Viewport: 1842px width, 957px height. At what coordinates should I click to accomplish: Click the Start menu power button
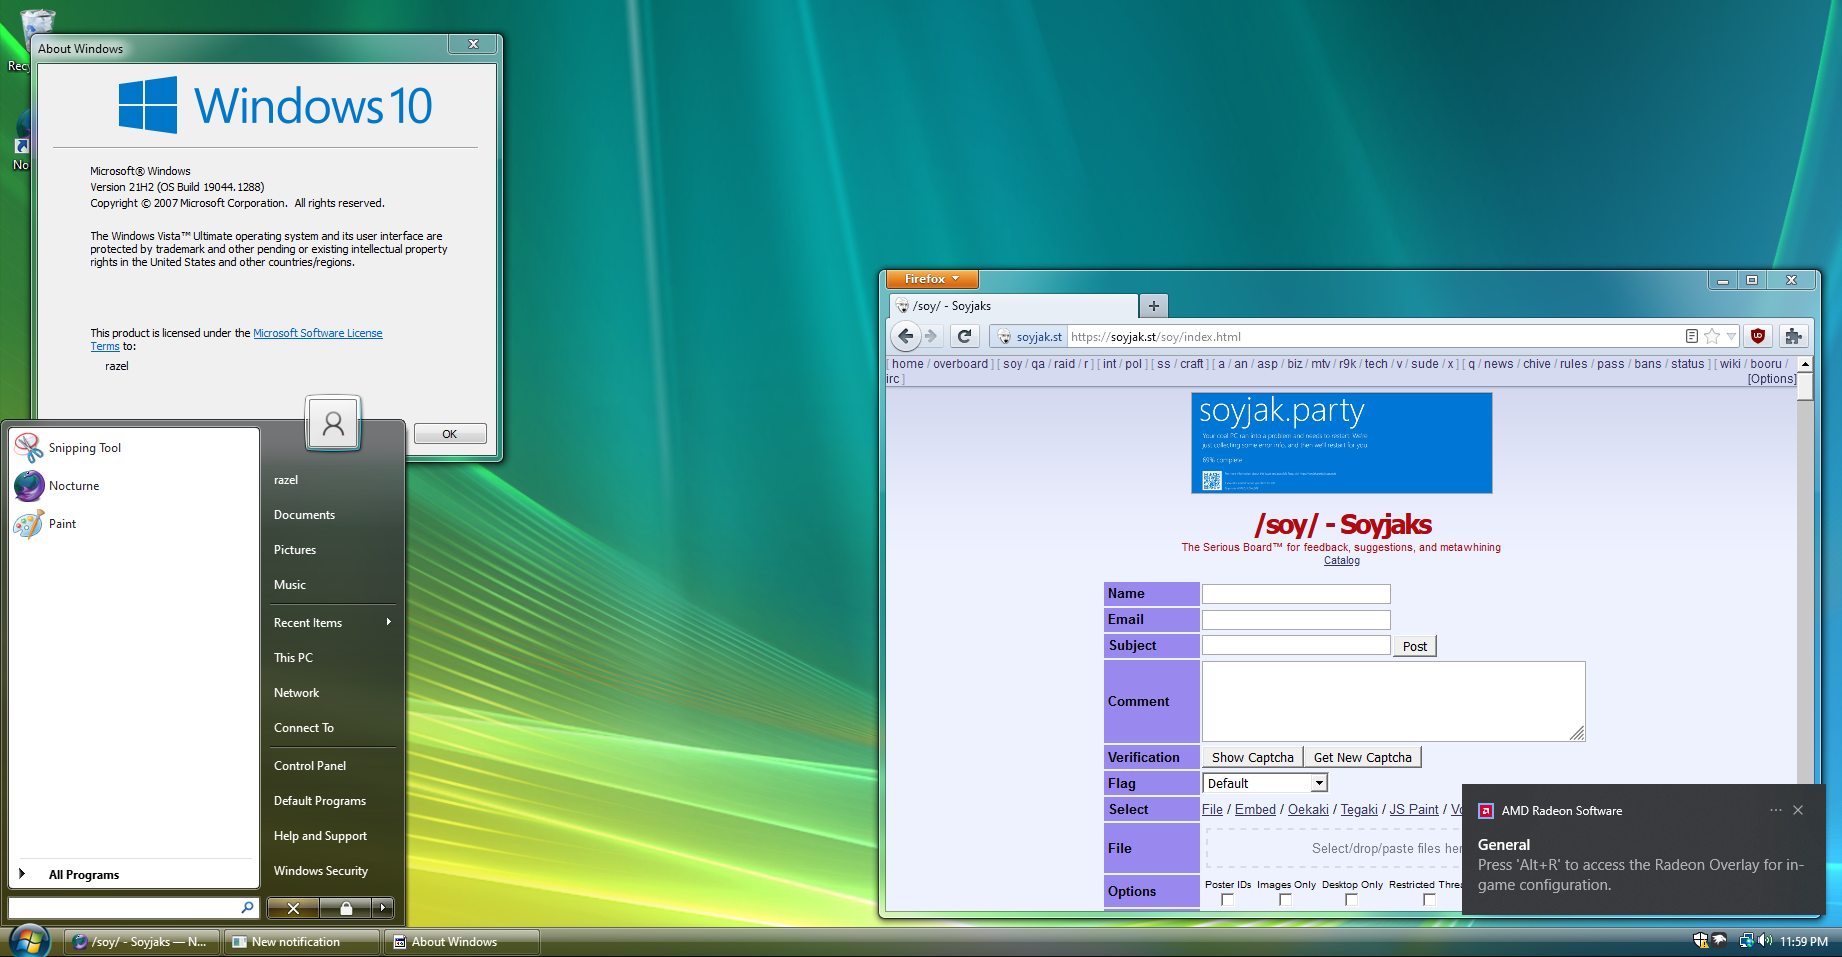click(293, 908)
